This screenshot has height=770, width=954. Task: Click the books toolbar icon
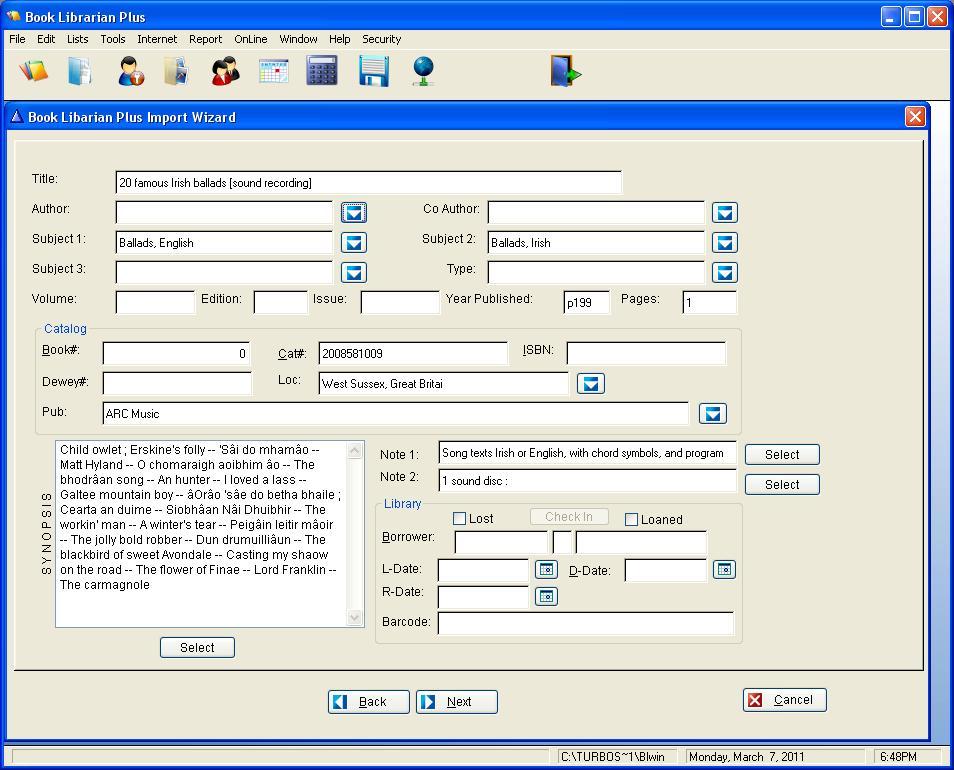33,71
